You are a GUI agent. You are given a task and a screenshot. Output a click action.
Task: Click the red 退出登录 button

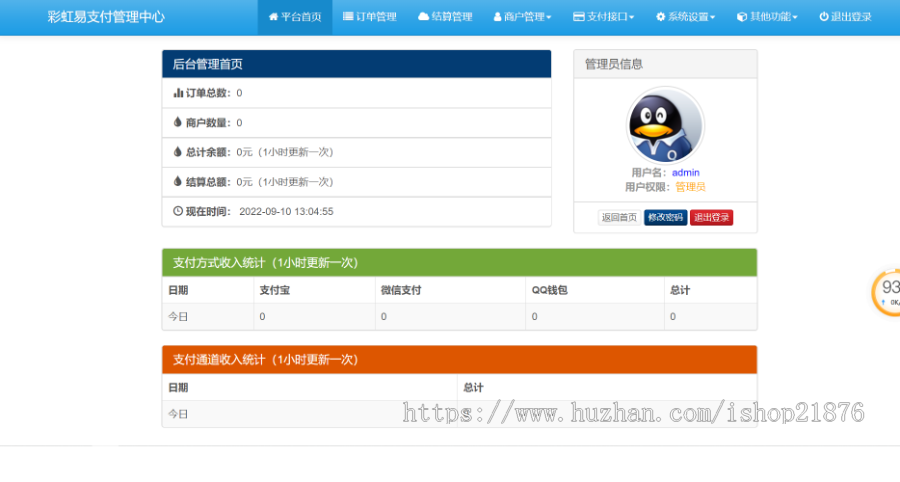(711, 217)
